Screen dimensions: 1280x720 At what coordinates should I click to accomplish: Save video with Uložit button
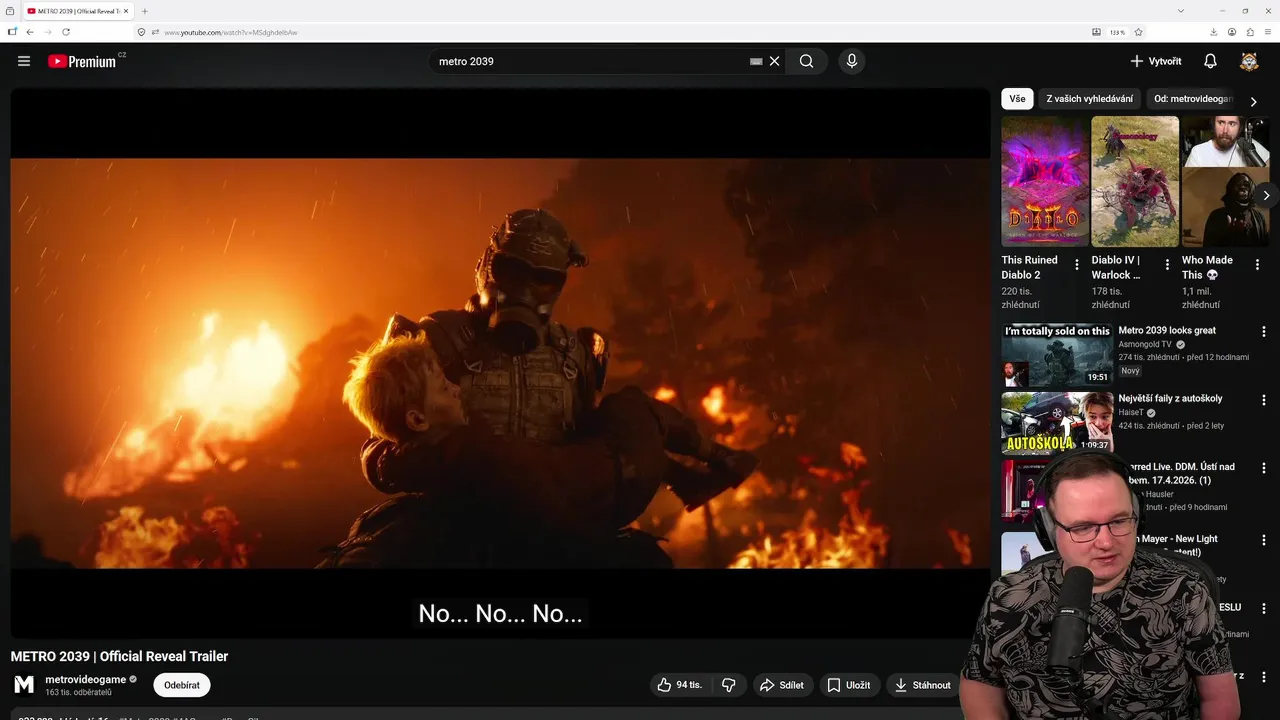[x=849, y=685]
